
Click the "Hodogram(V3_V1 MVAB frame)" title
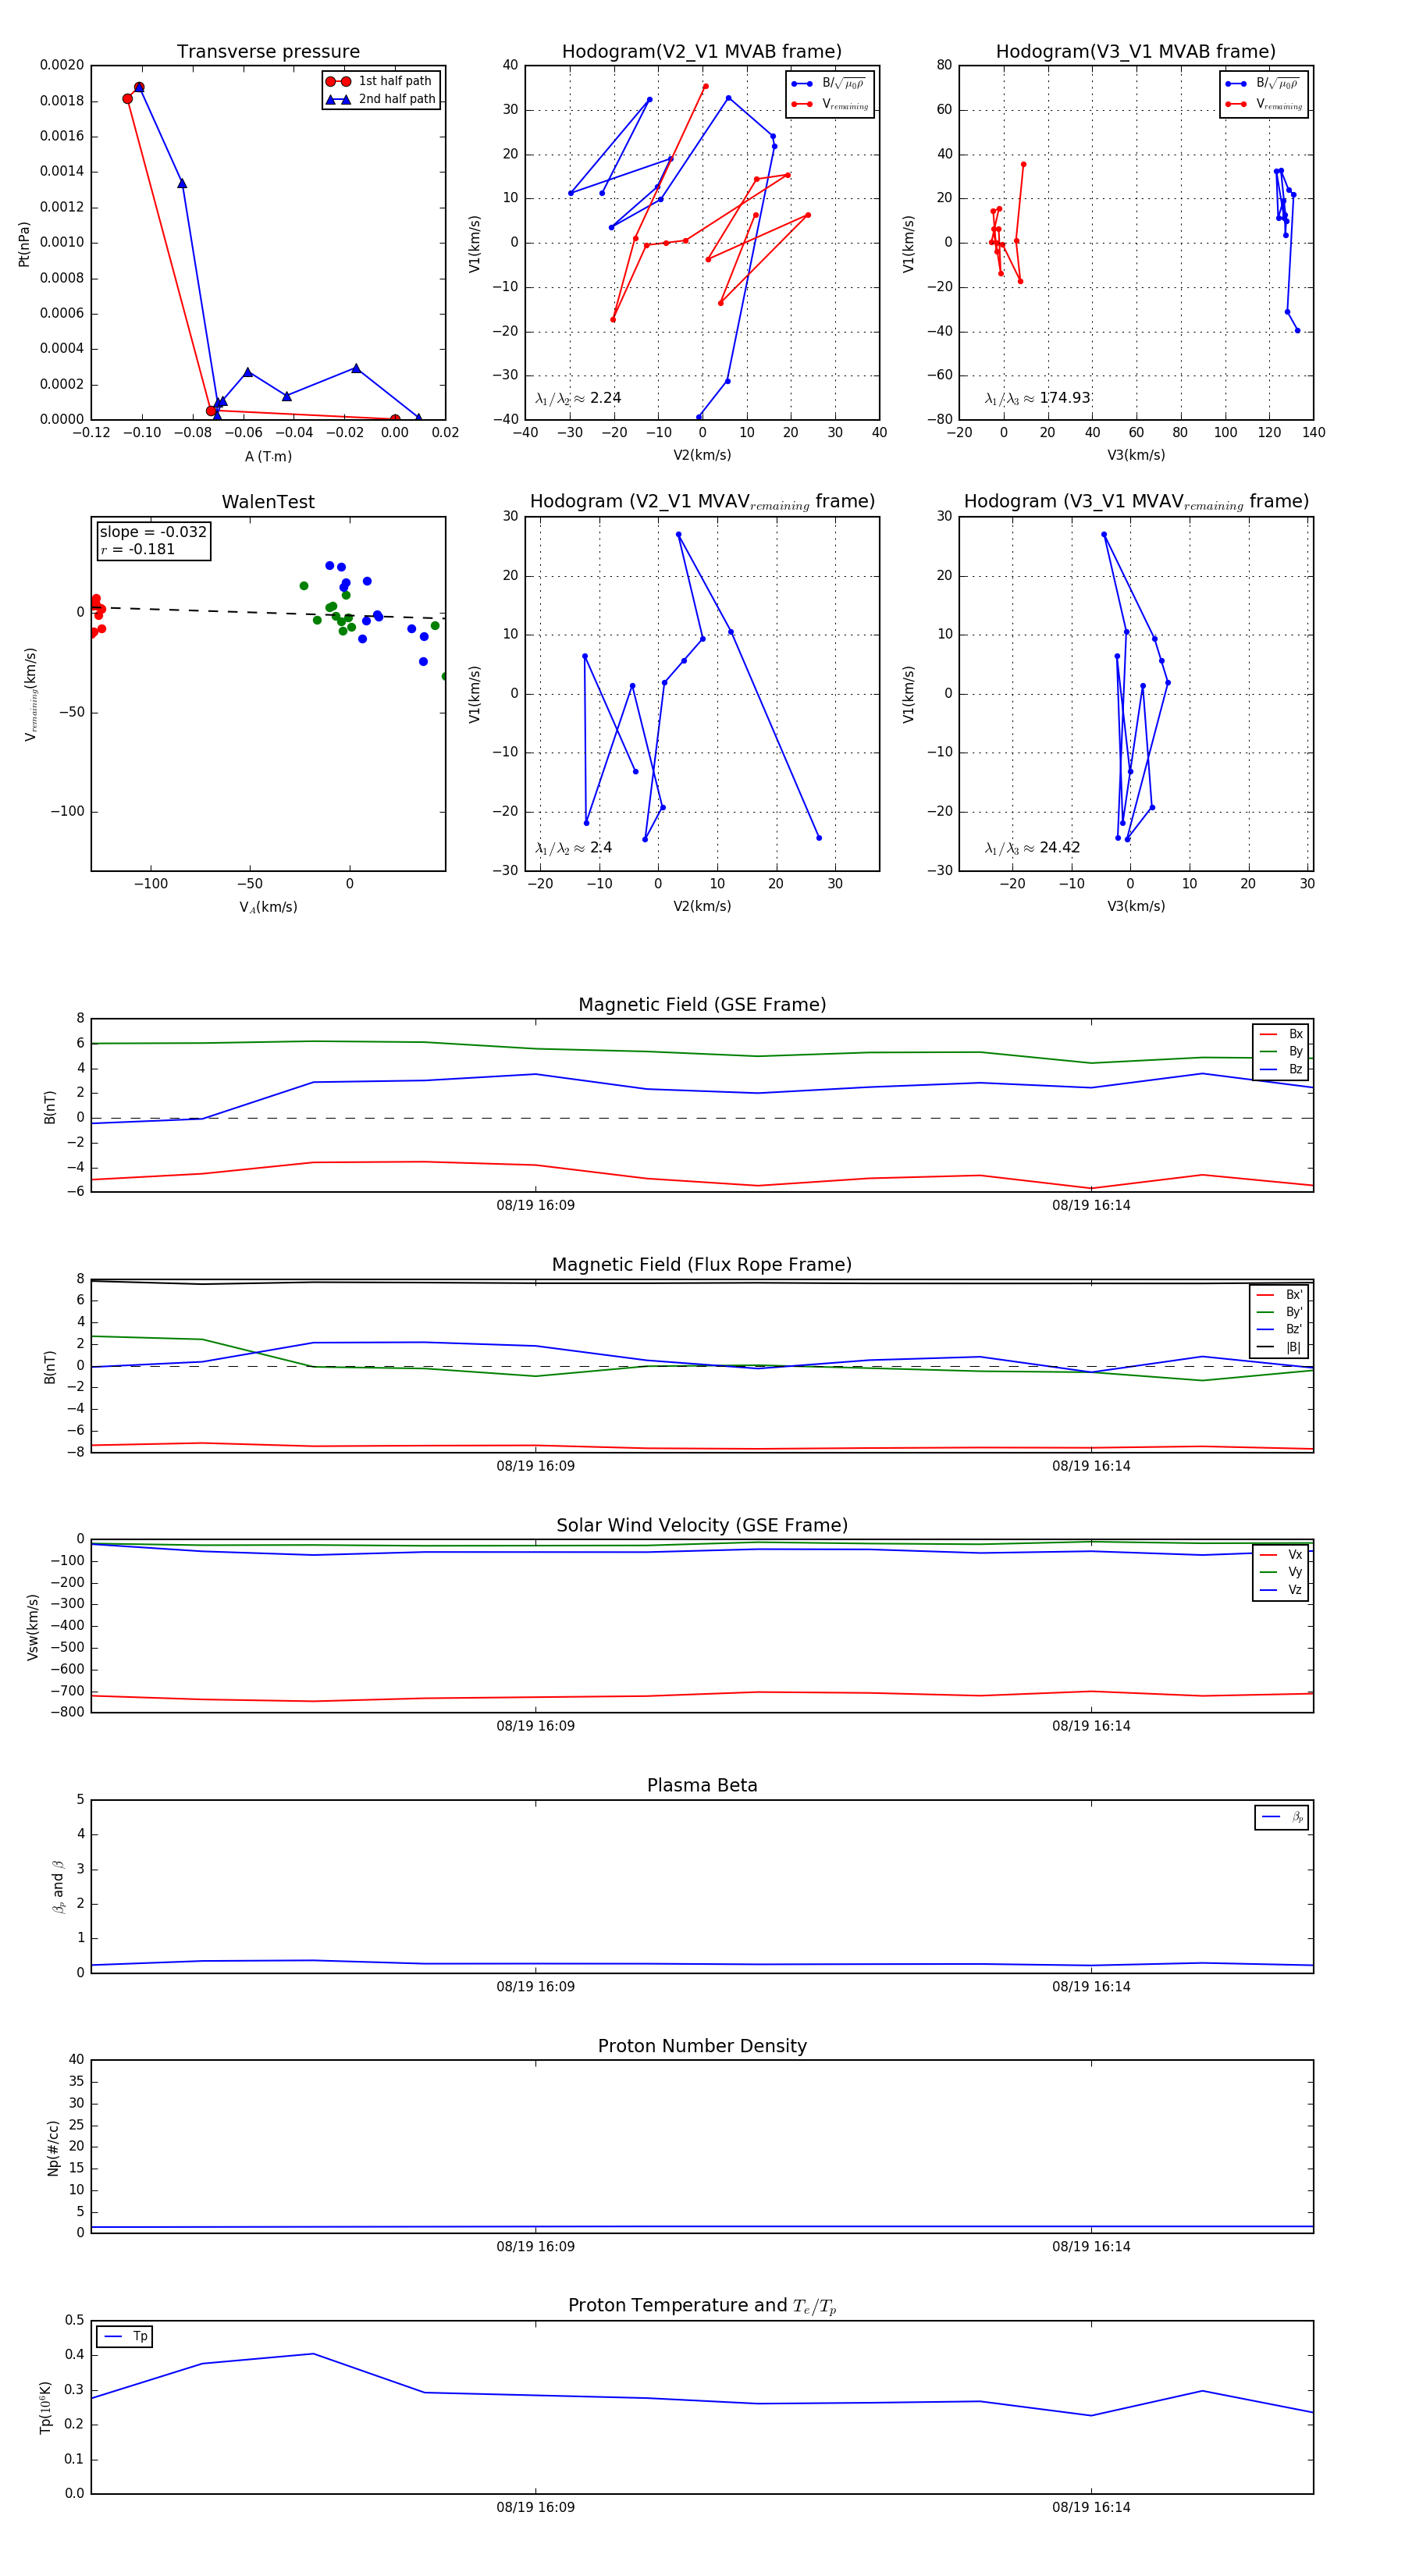point(1136,52)
